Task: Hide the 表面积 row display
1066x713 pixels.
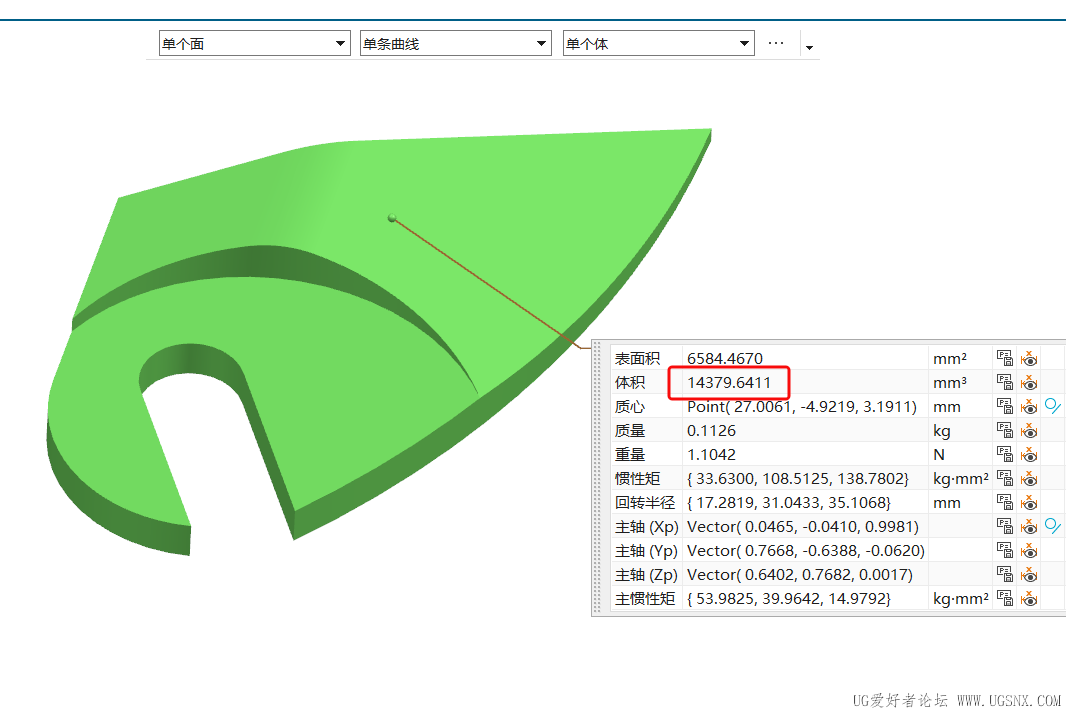Action: click(x=1029, y=358)
